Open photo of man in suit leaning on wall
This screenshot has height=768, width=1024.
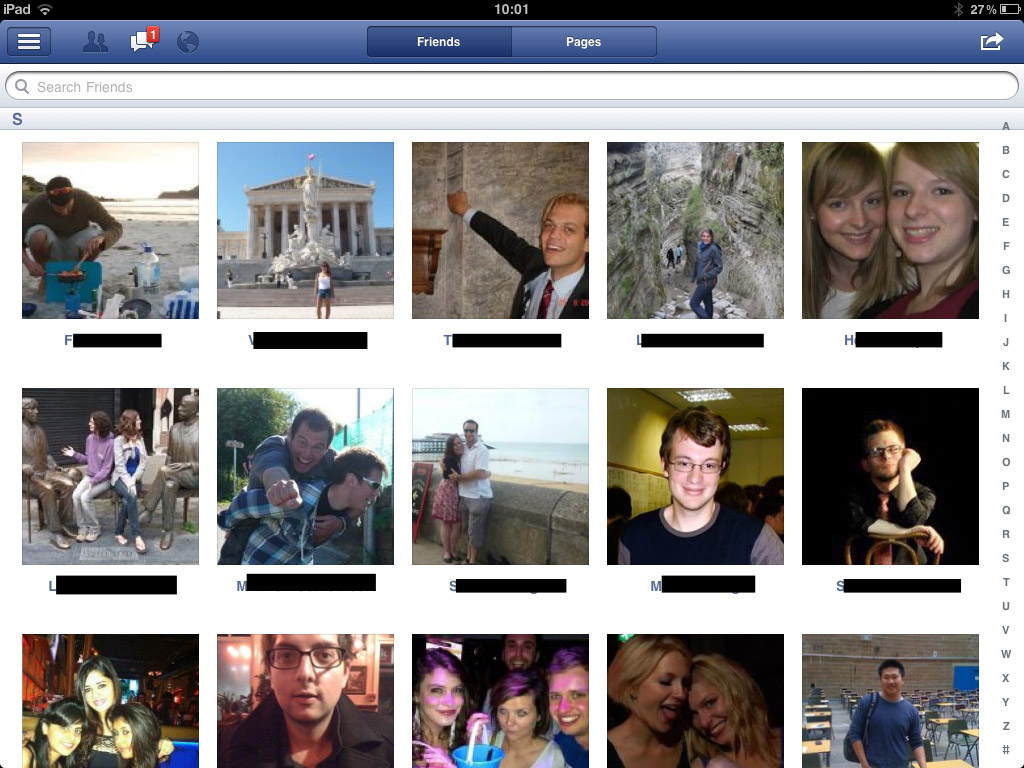(500, 231)
